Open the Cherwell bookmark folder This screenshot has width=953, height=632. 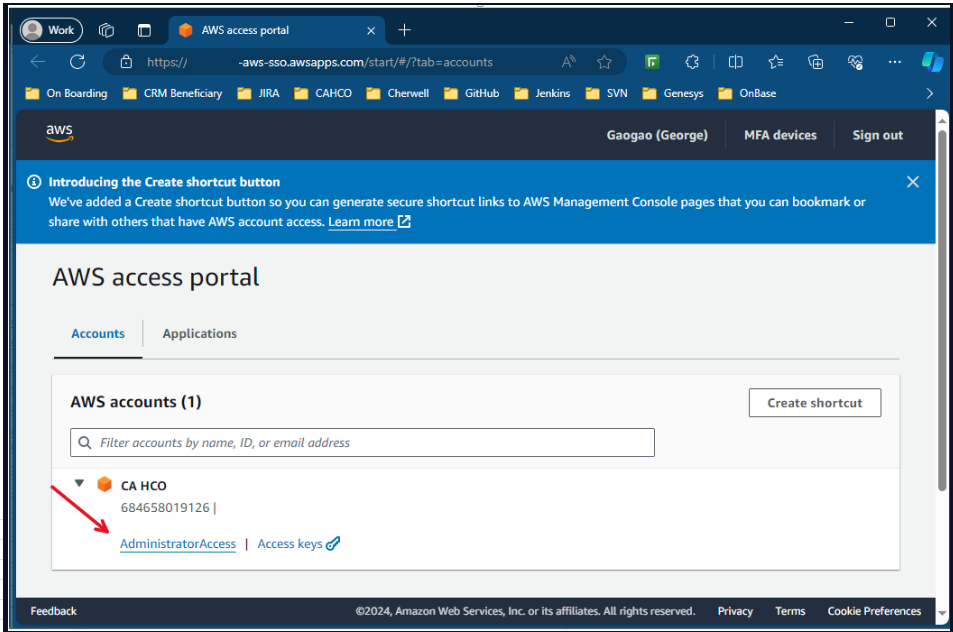397,93
